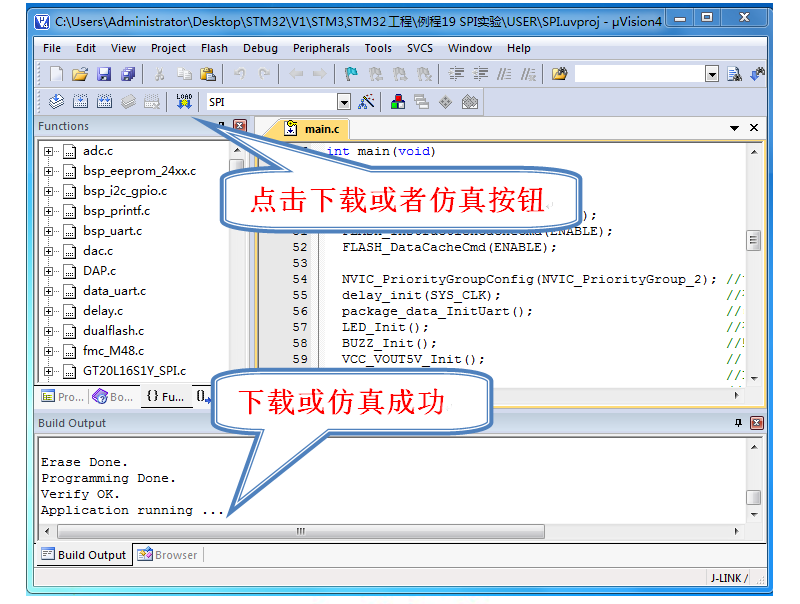Close the Functions panel
The height and width of the screenshot is (604, 800).
240,125
